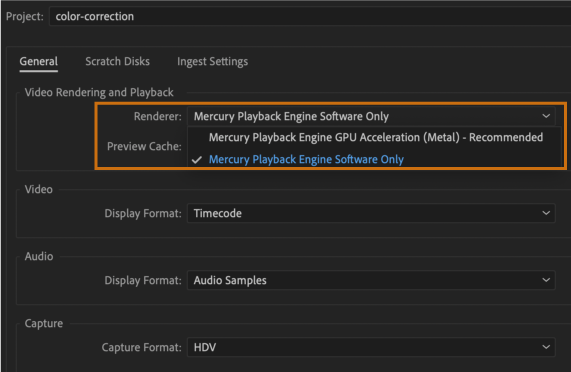571x372 pixels.
Task: Click the Video section heading
Action: (39, 189)
